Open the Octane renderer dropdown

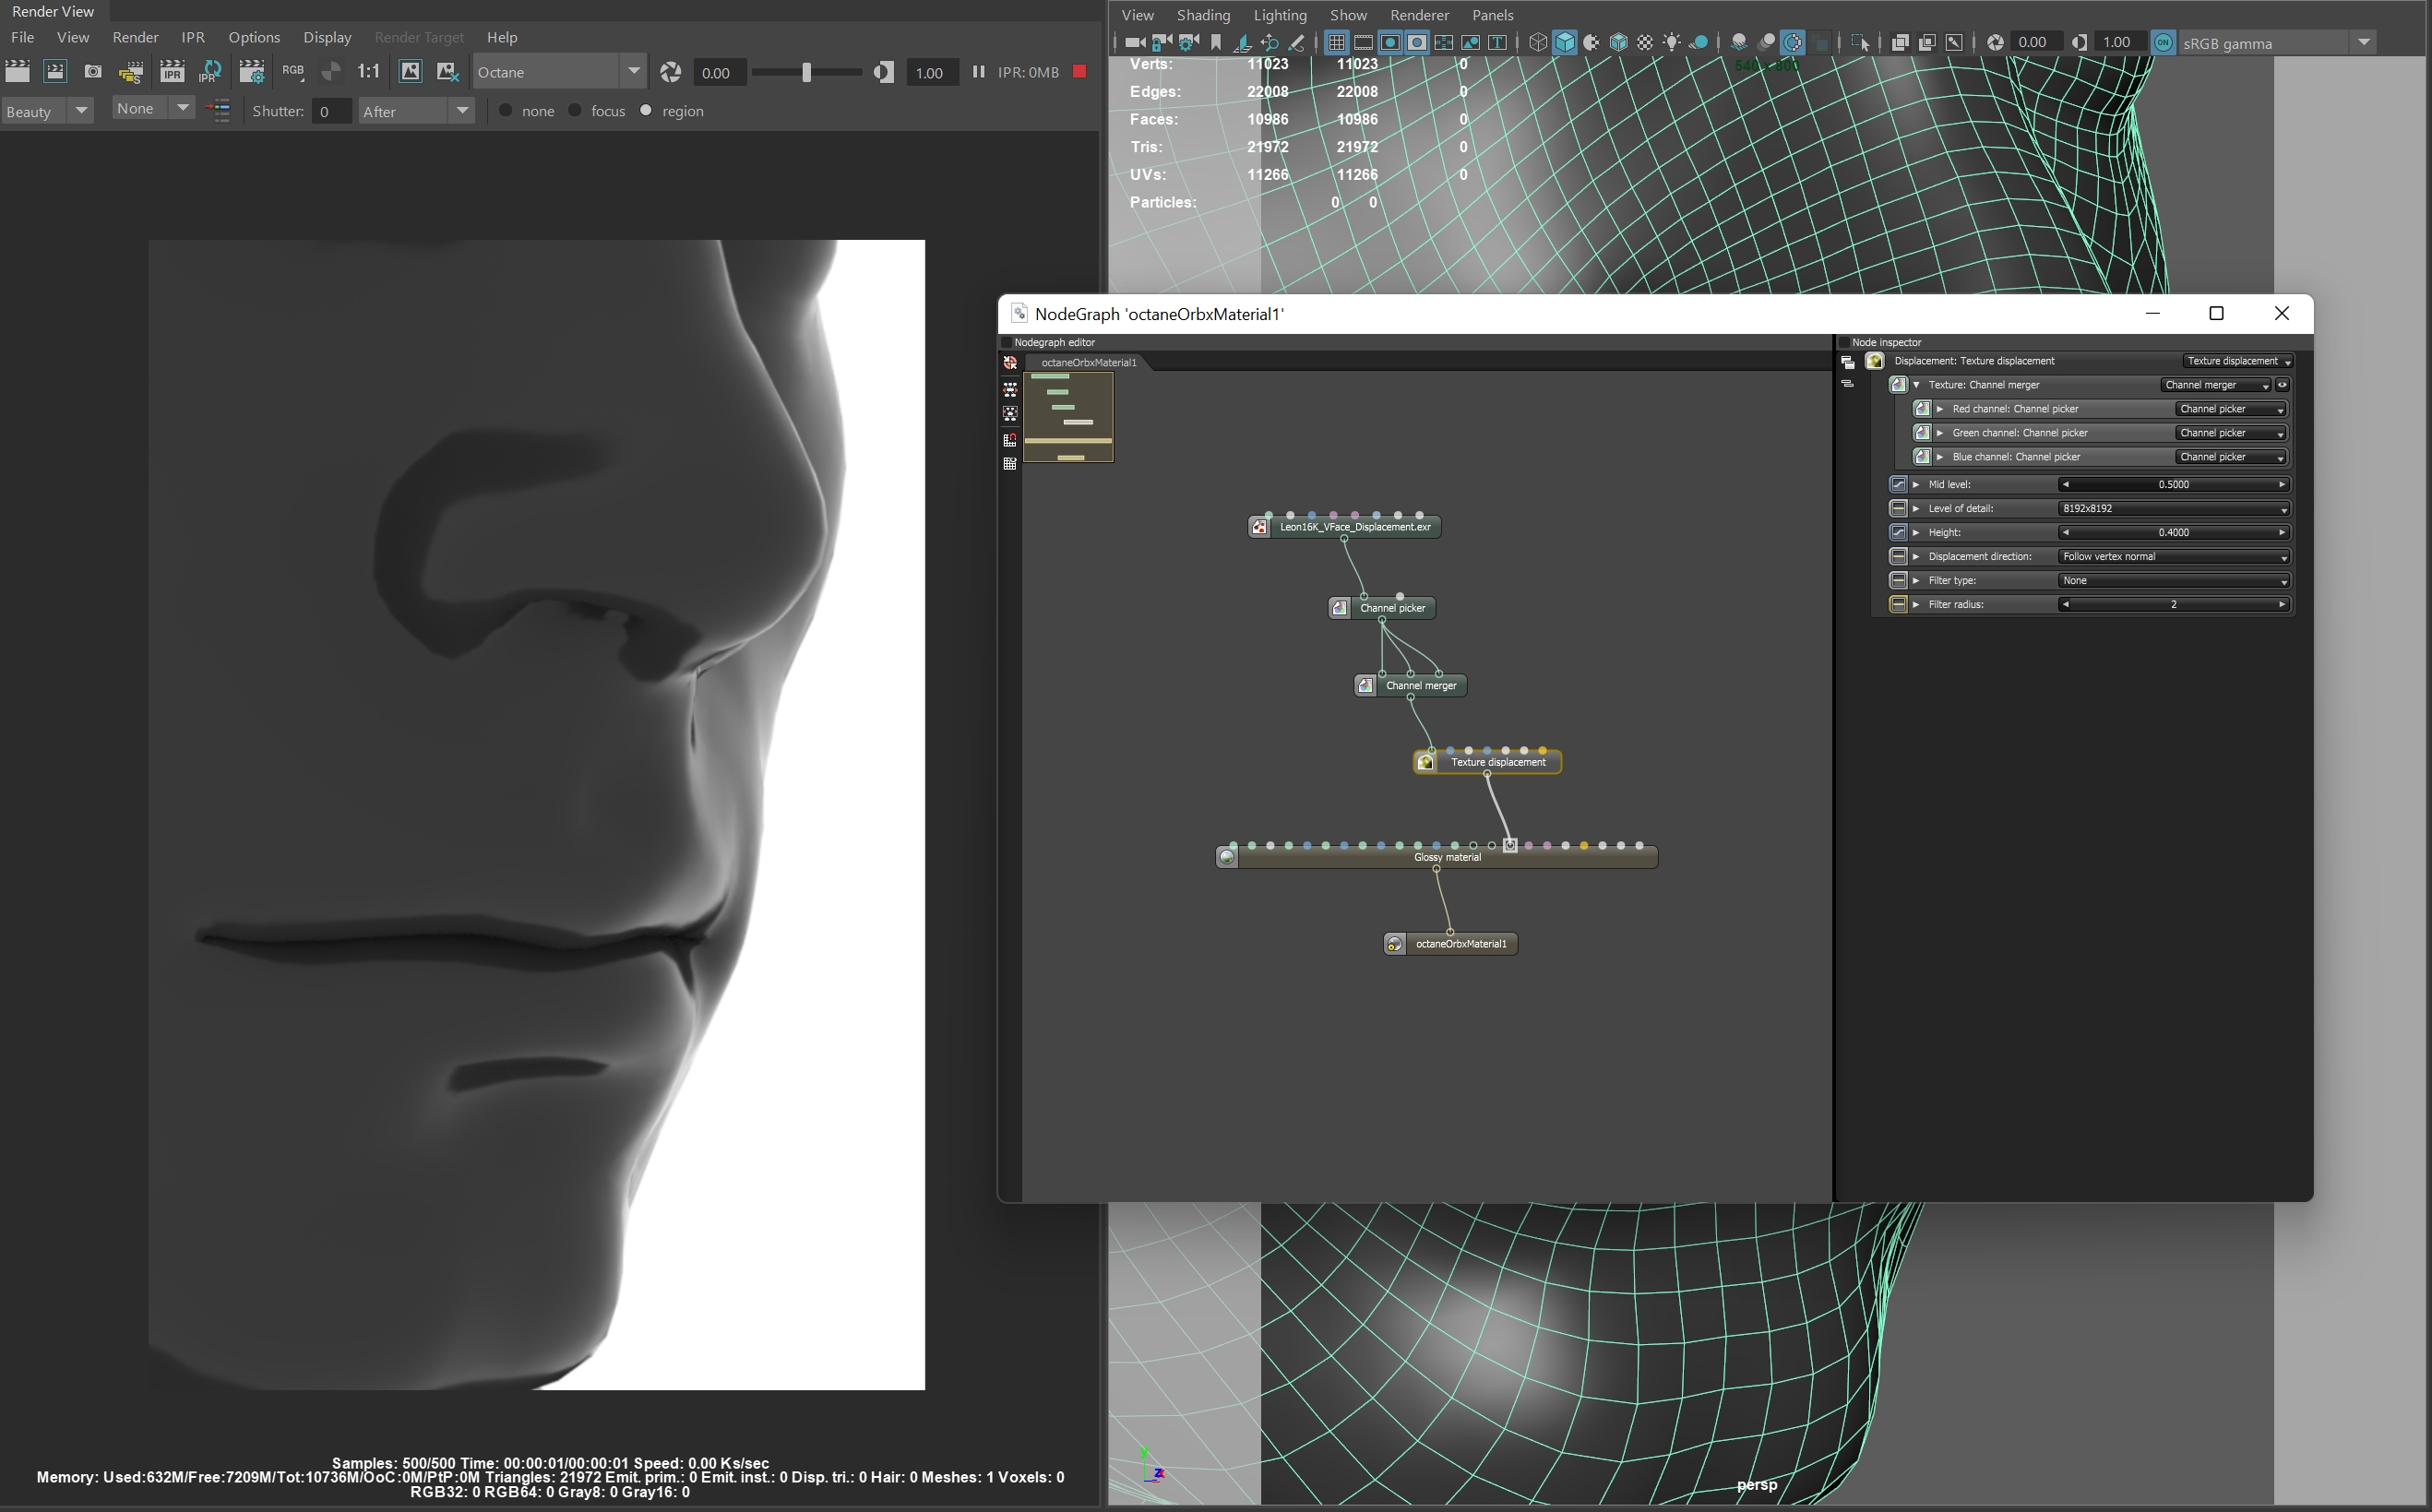click(x=633, y=72)
